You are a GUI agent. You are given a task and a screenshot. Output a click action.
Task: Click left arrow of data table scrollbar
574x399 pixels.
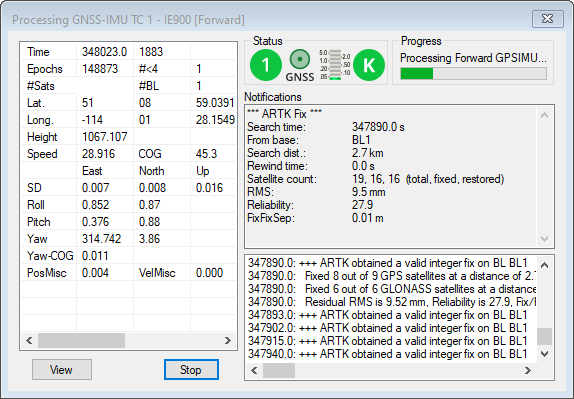point(29,340)
